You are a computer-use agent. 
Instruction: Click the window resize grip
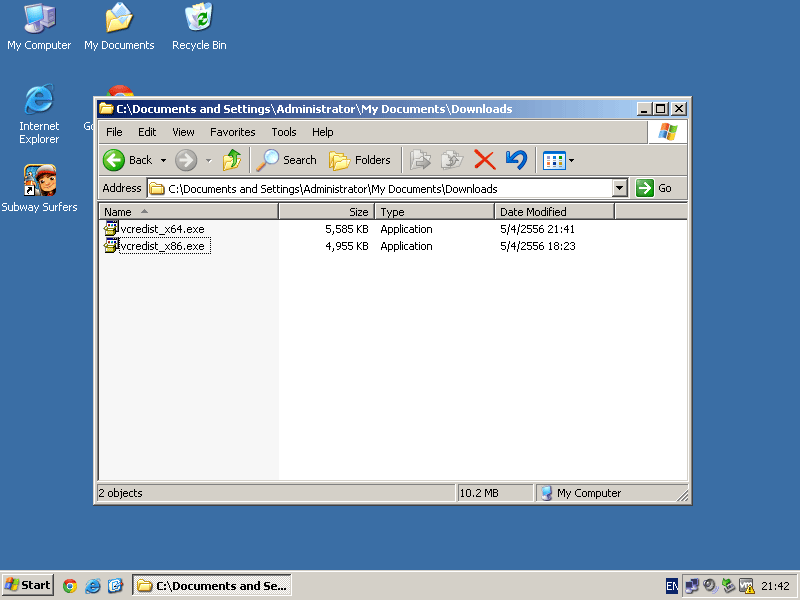(682, 495)
